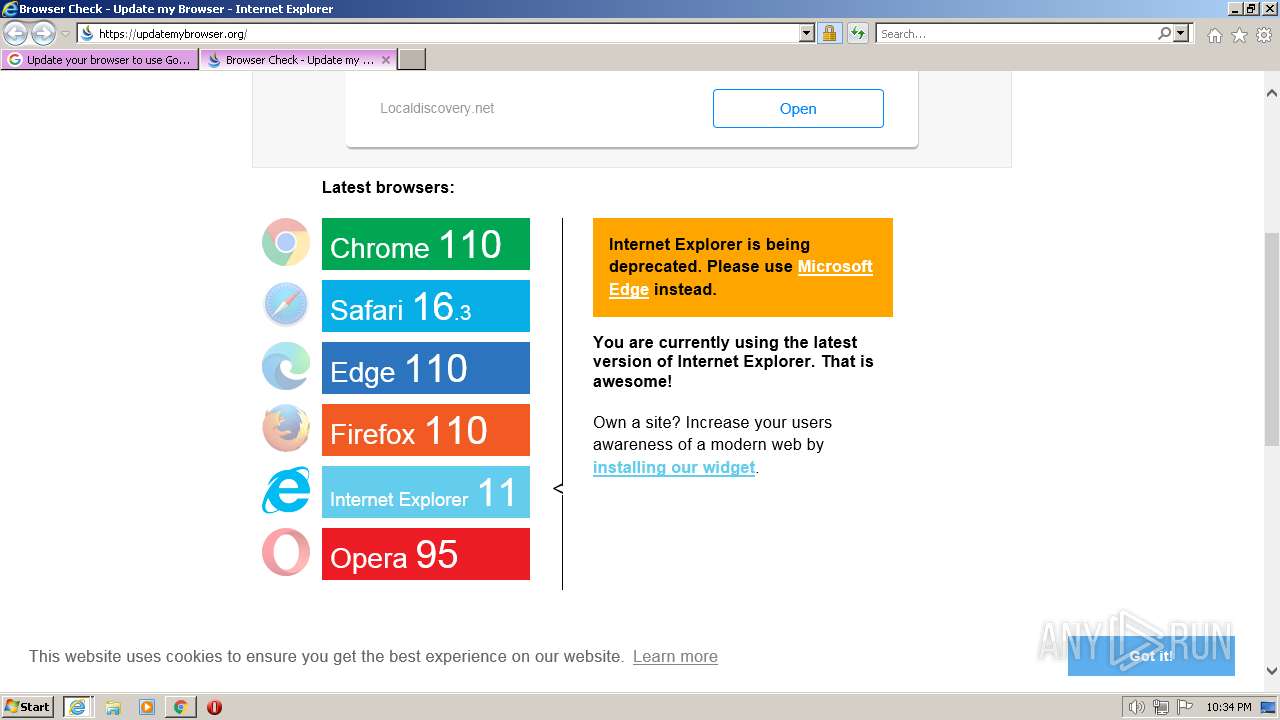View the security lock report icon
The width and height of the screenshot is (1280, 720).
[829, 34]
